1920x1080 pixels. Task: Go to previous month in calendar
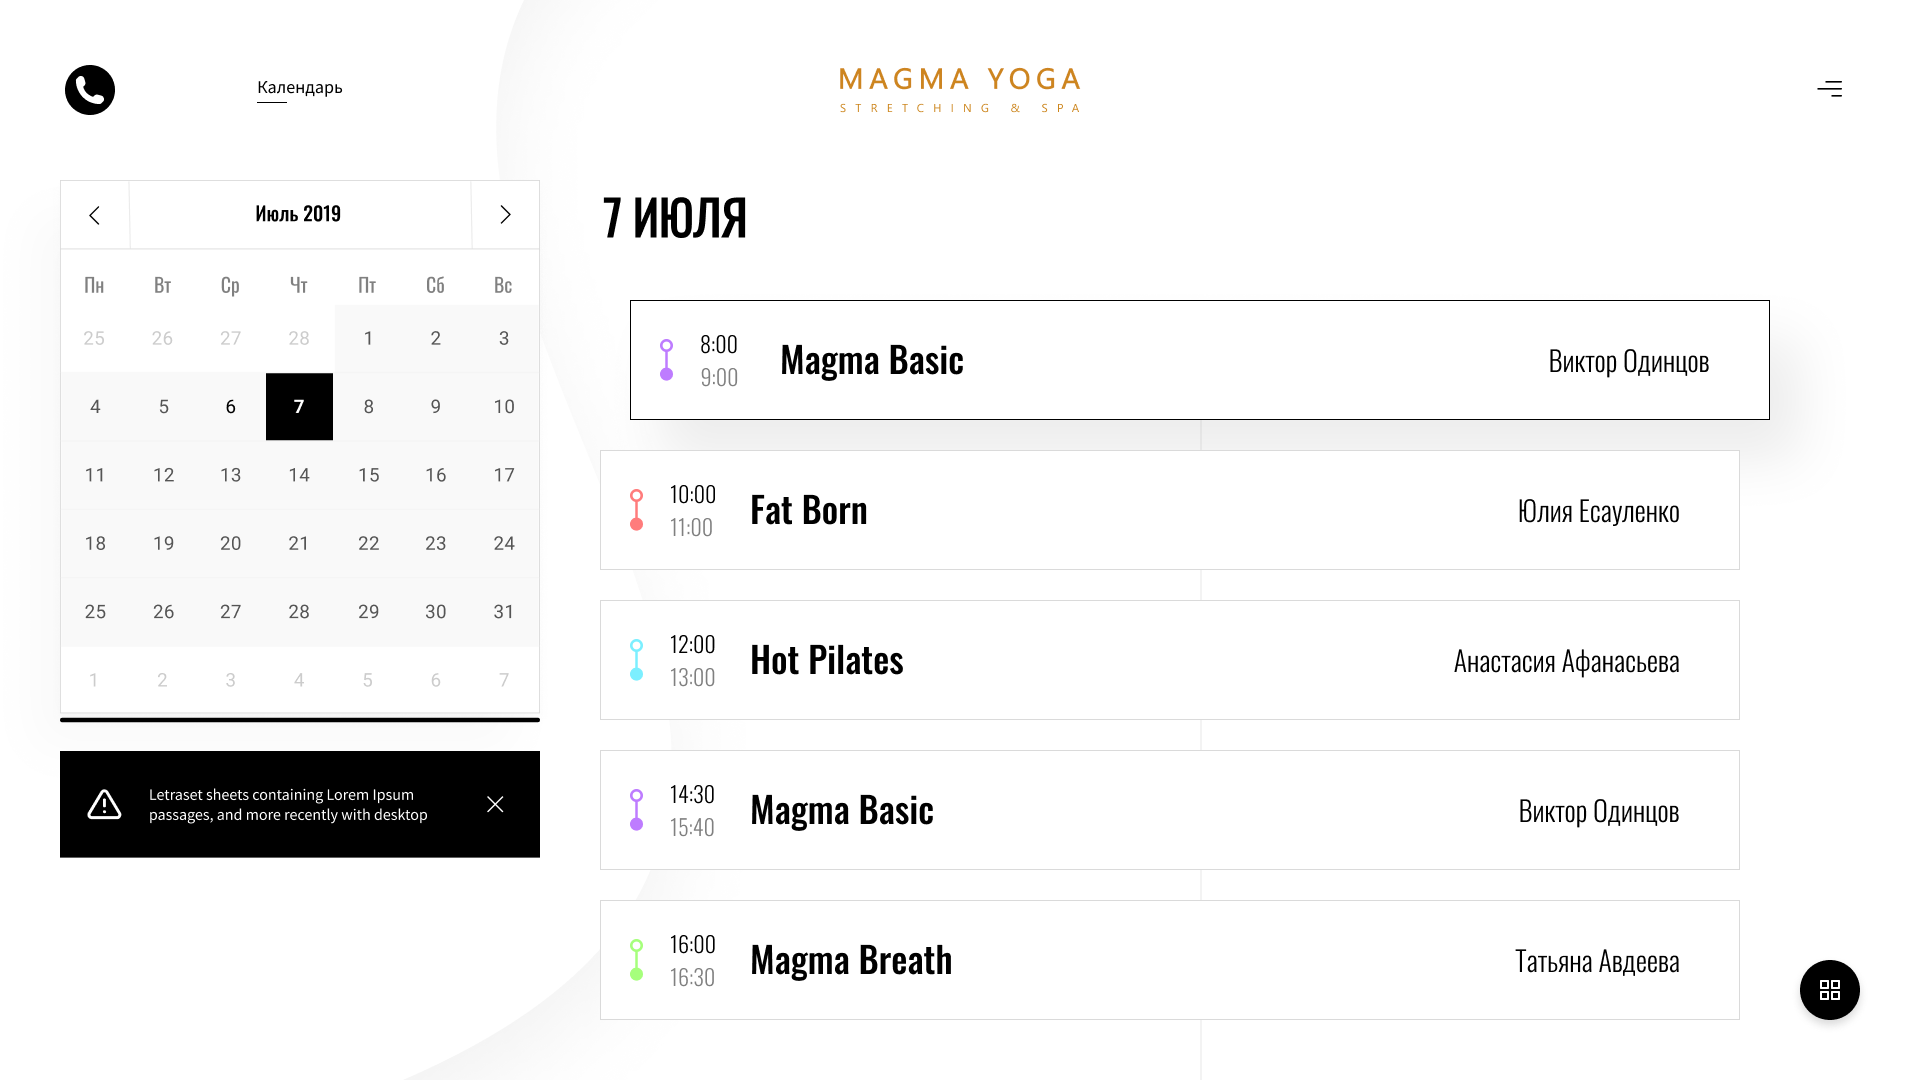click(95, 215)
